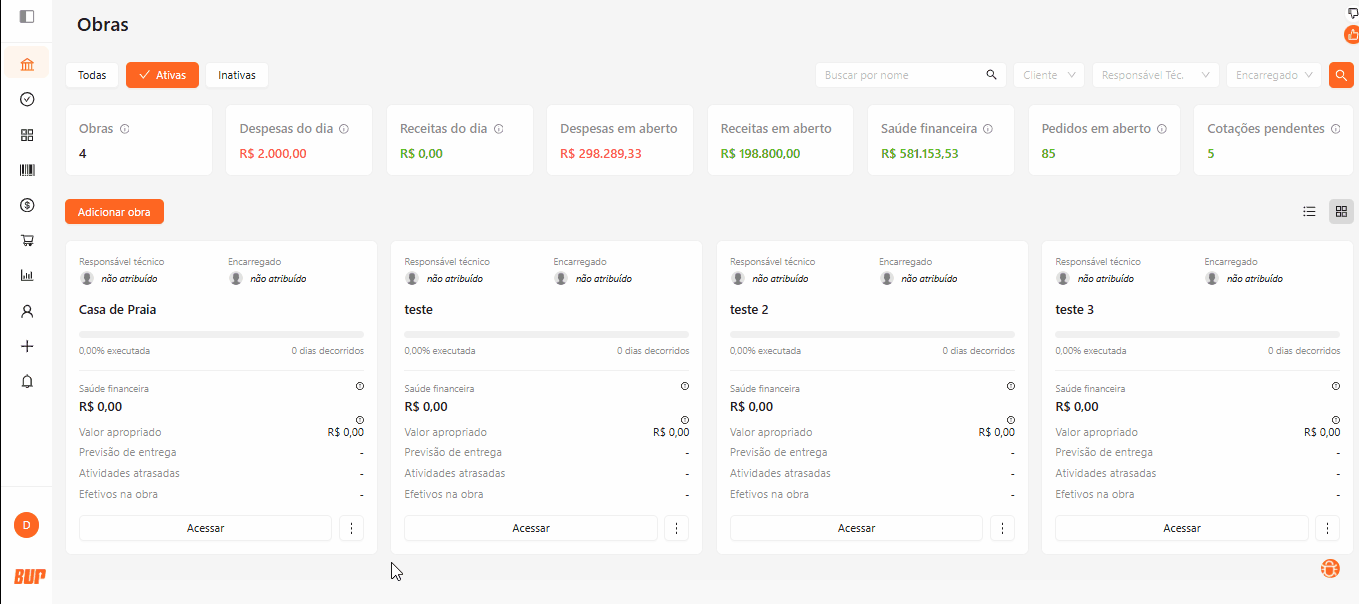This screenshot has height=604, width=1359.
Task: Click the thumbs up feedback icon
Action: pyautogui.click(x=1352, y=35)
